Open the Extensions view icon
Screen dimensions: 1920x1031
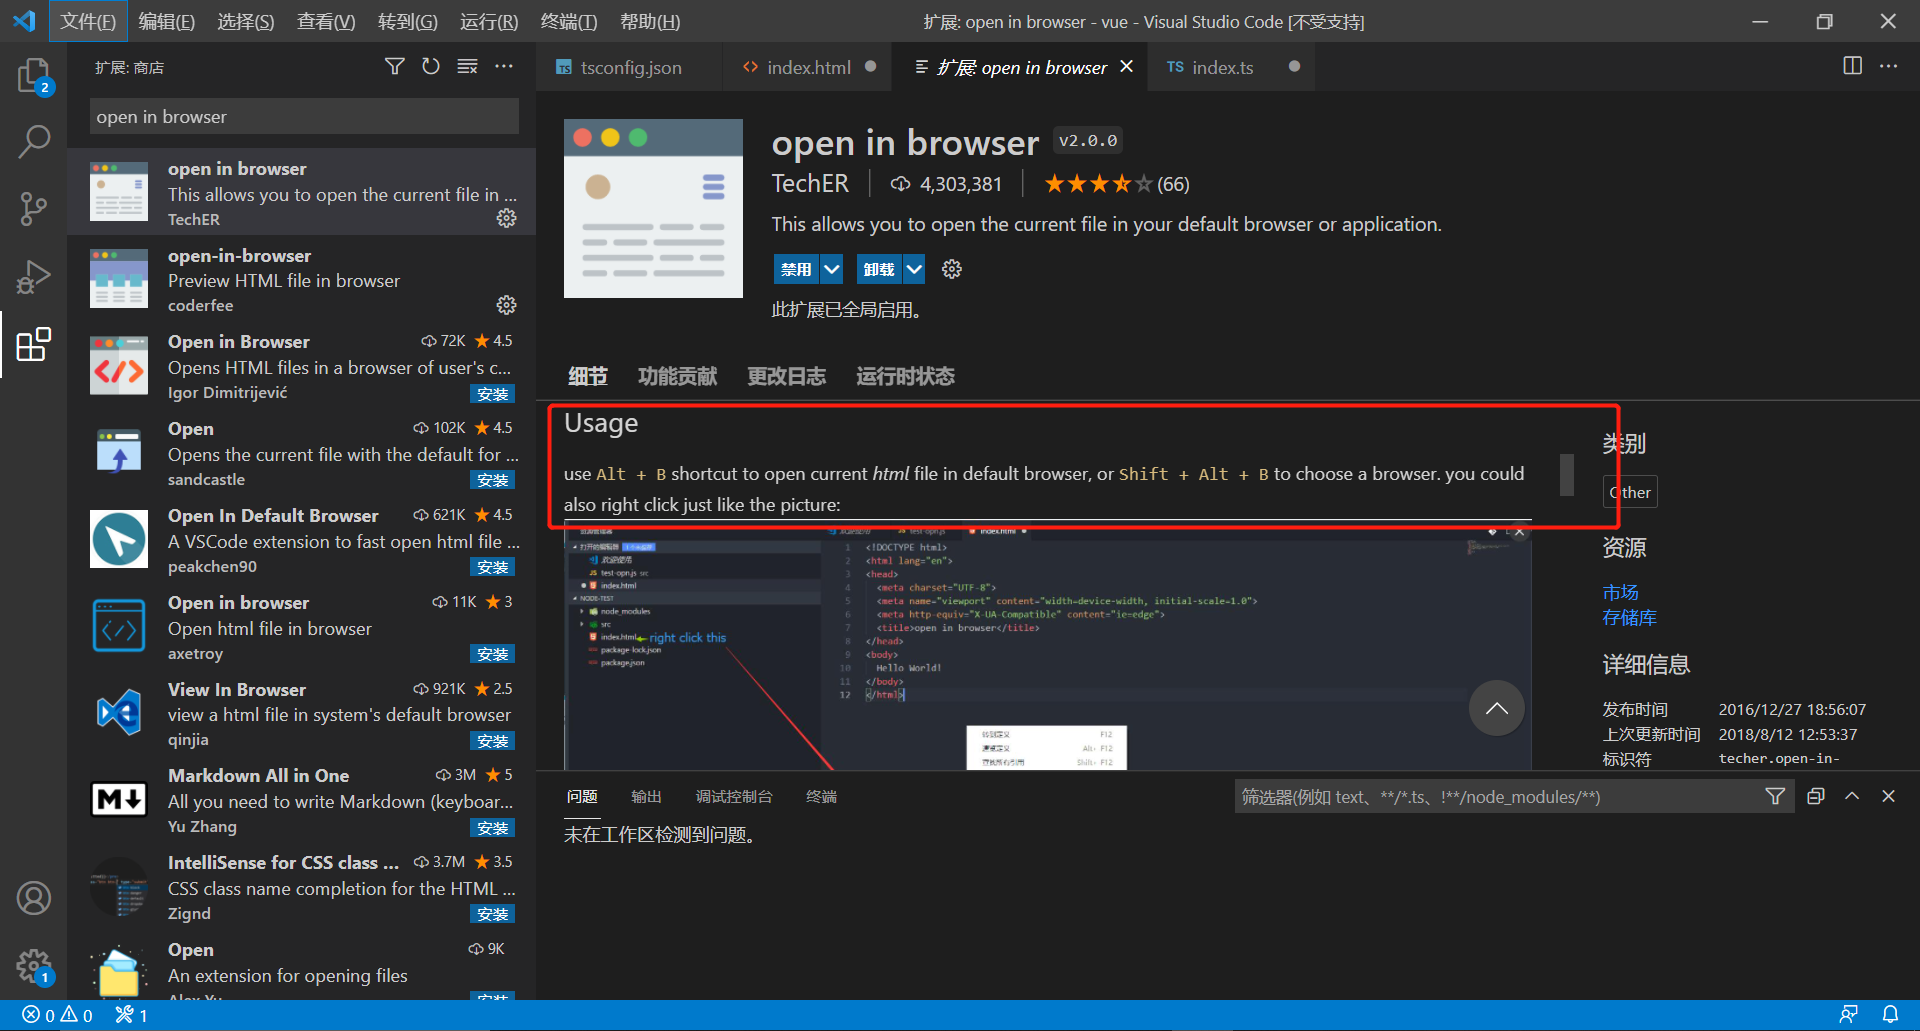pyautogui.click(x=34, y=345)
